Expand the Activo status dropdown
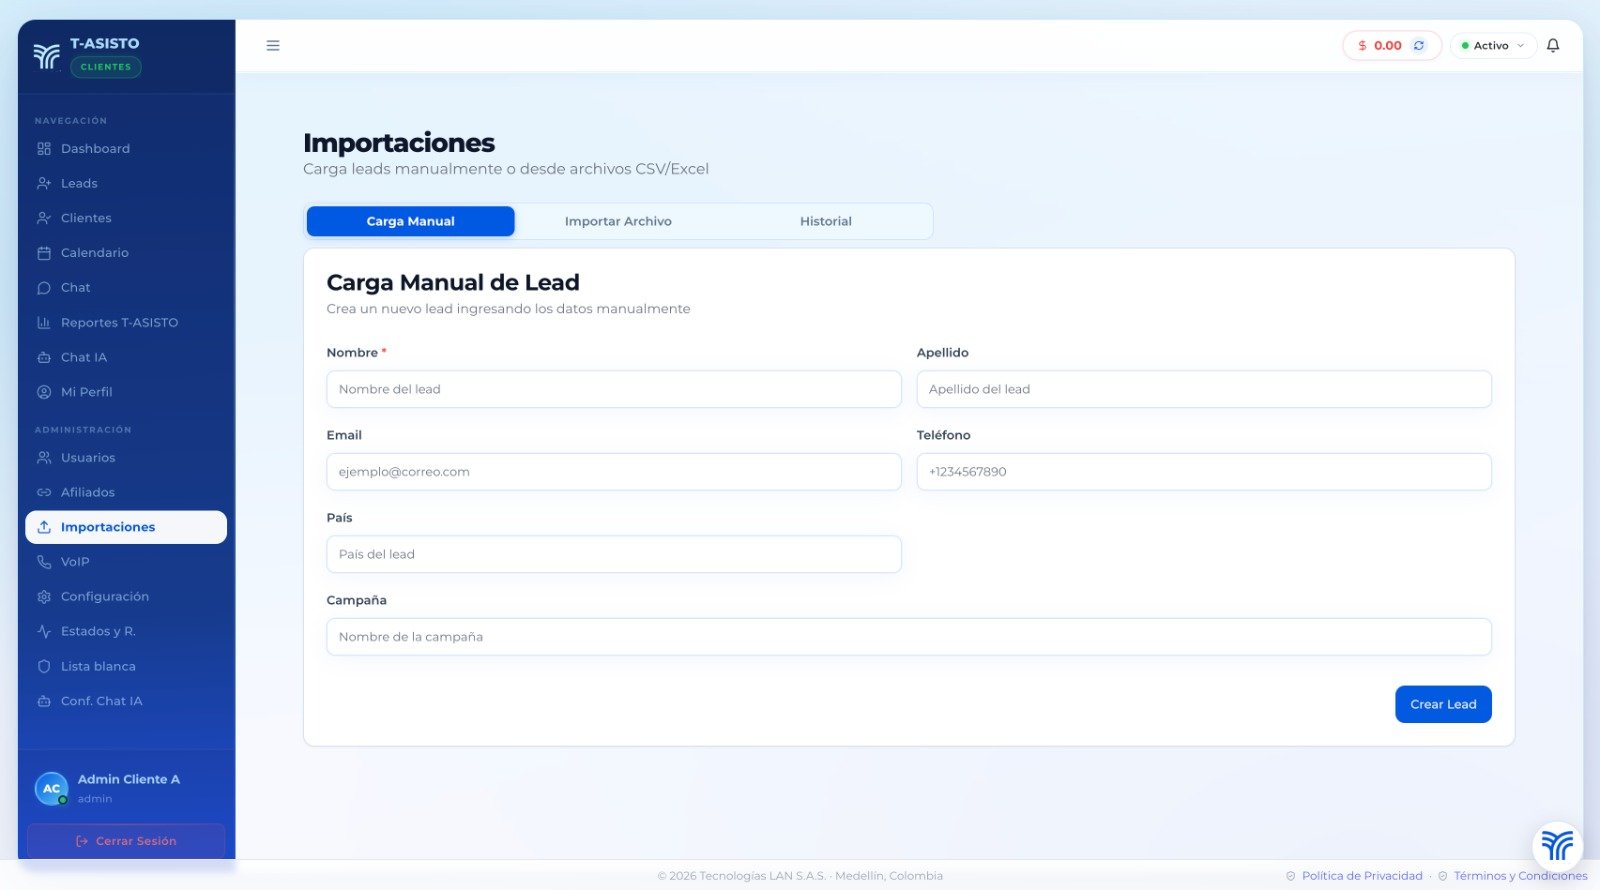 click(x=1493, y=46)
